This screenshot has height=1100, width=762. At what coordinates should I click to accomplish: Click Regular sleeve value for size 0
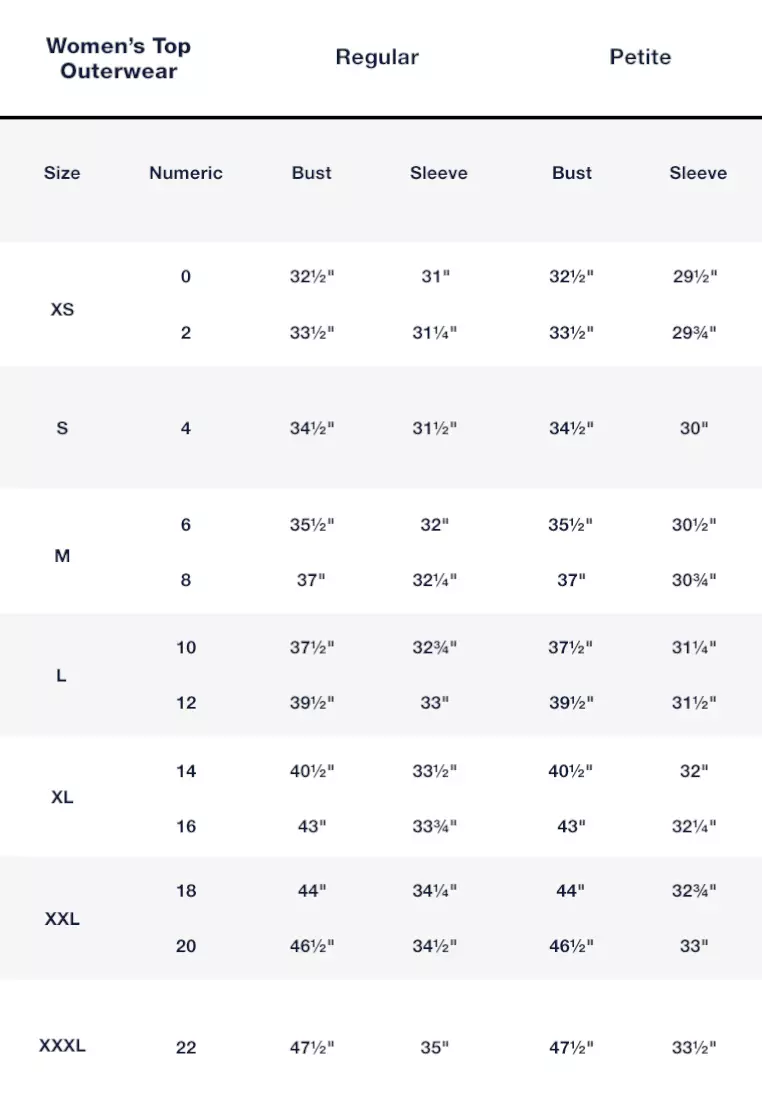435,277
